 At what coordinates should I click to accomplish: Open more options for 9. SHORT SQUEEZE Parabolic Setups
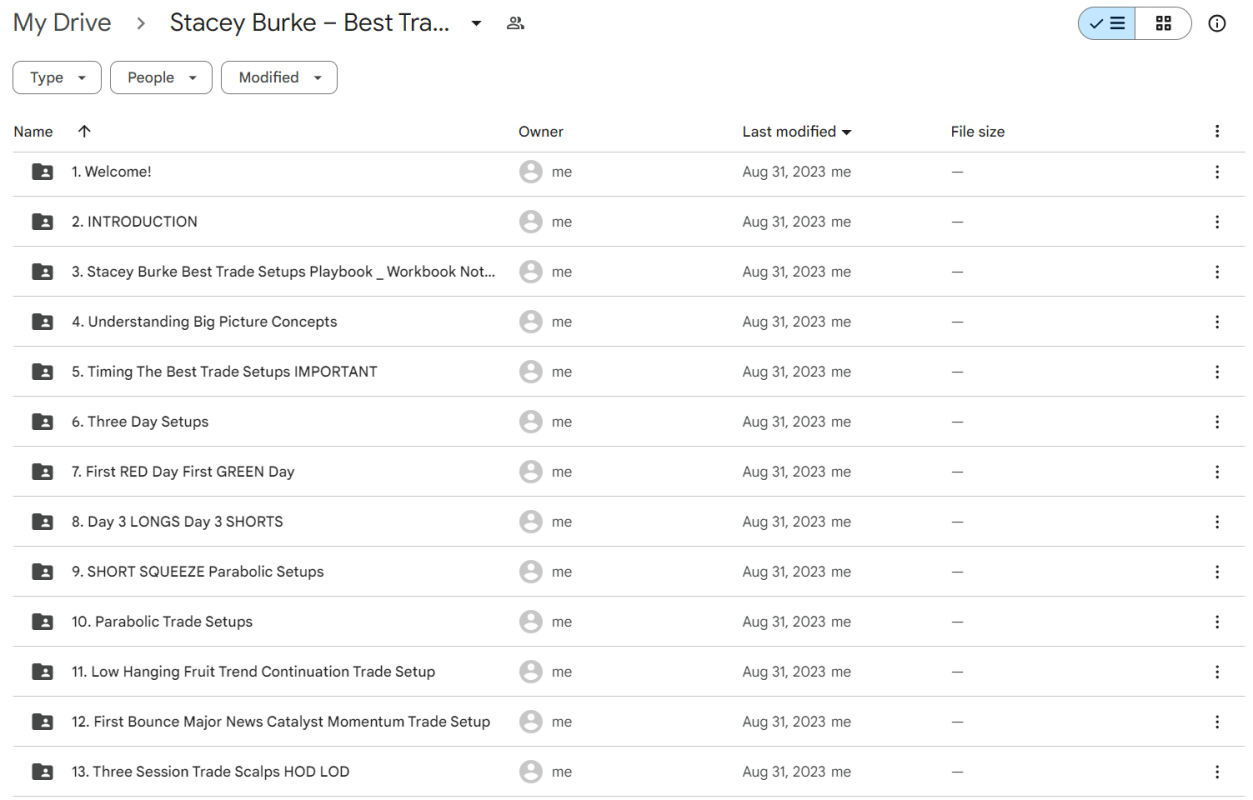click(x=1217, y=571)
